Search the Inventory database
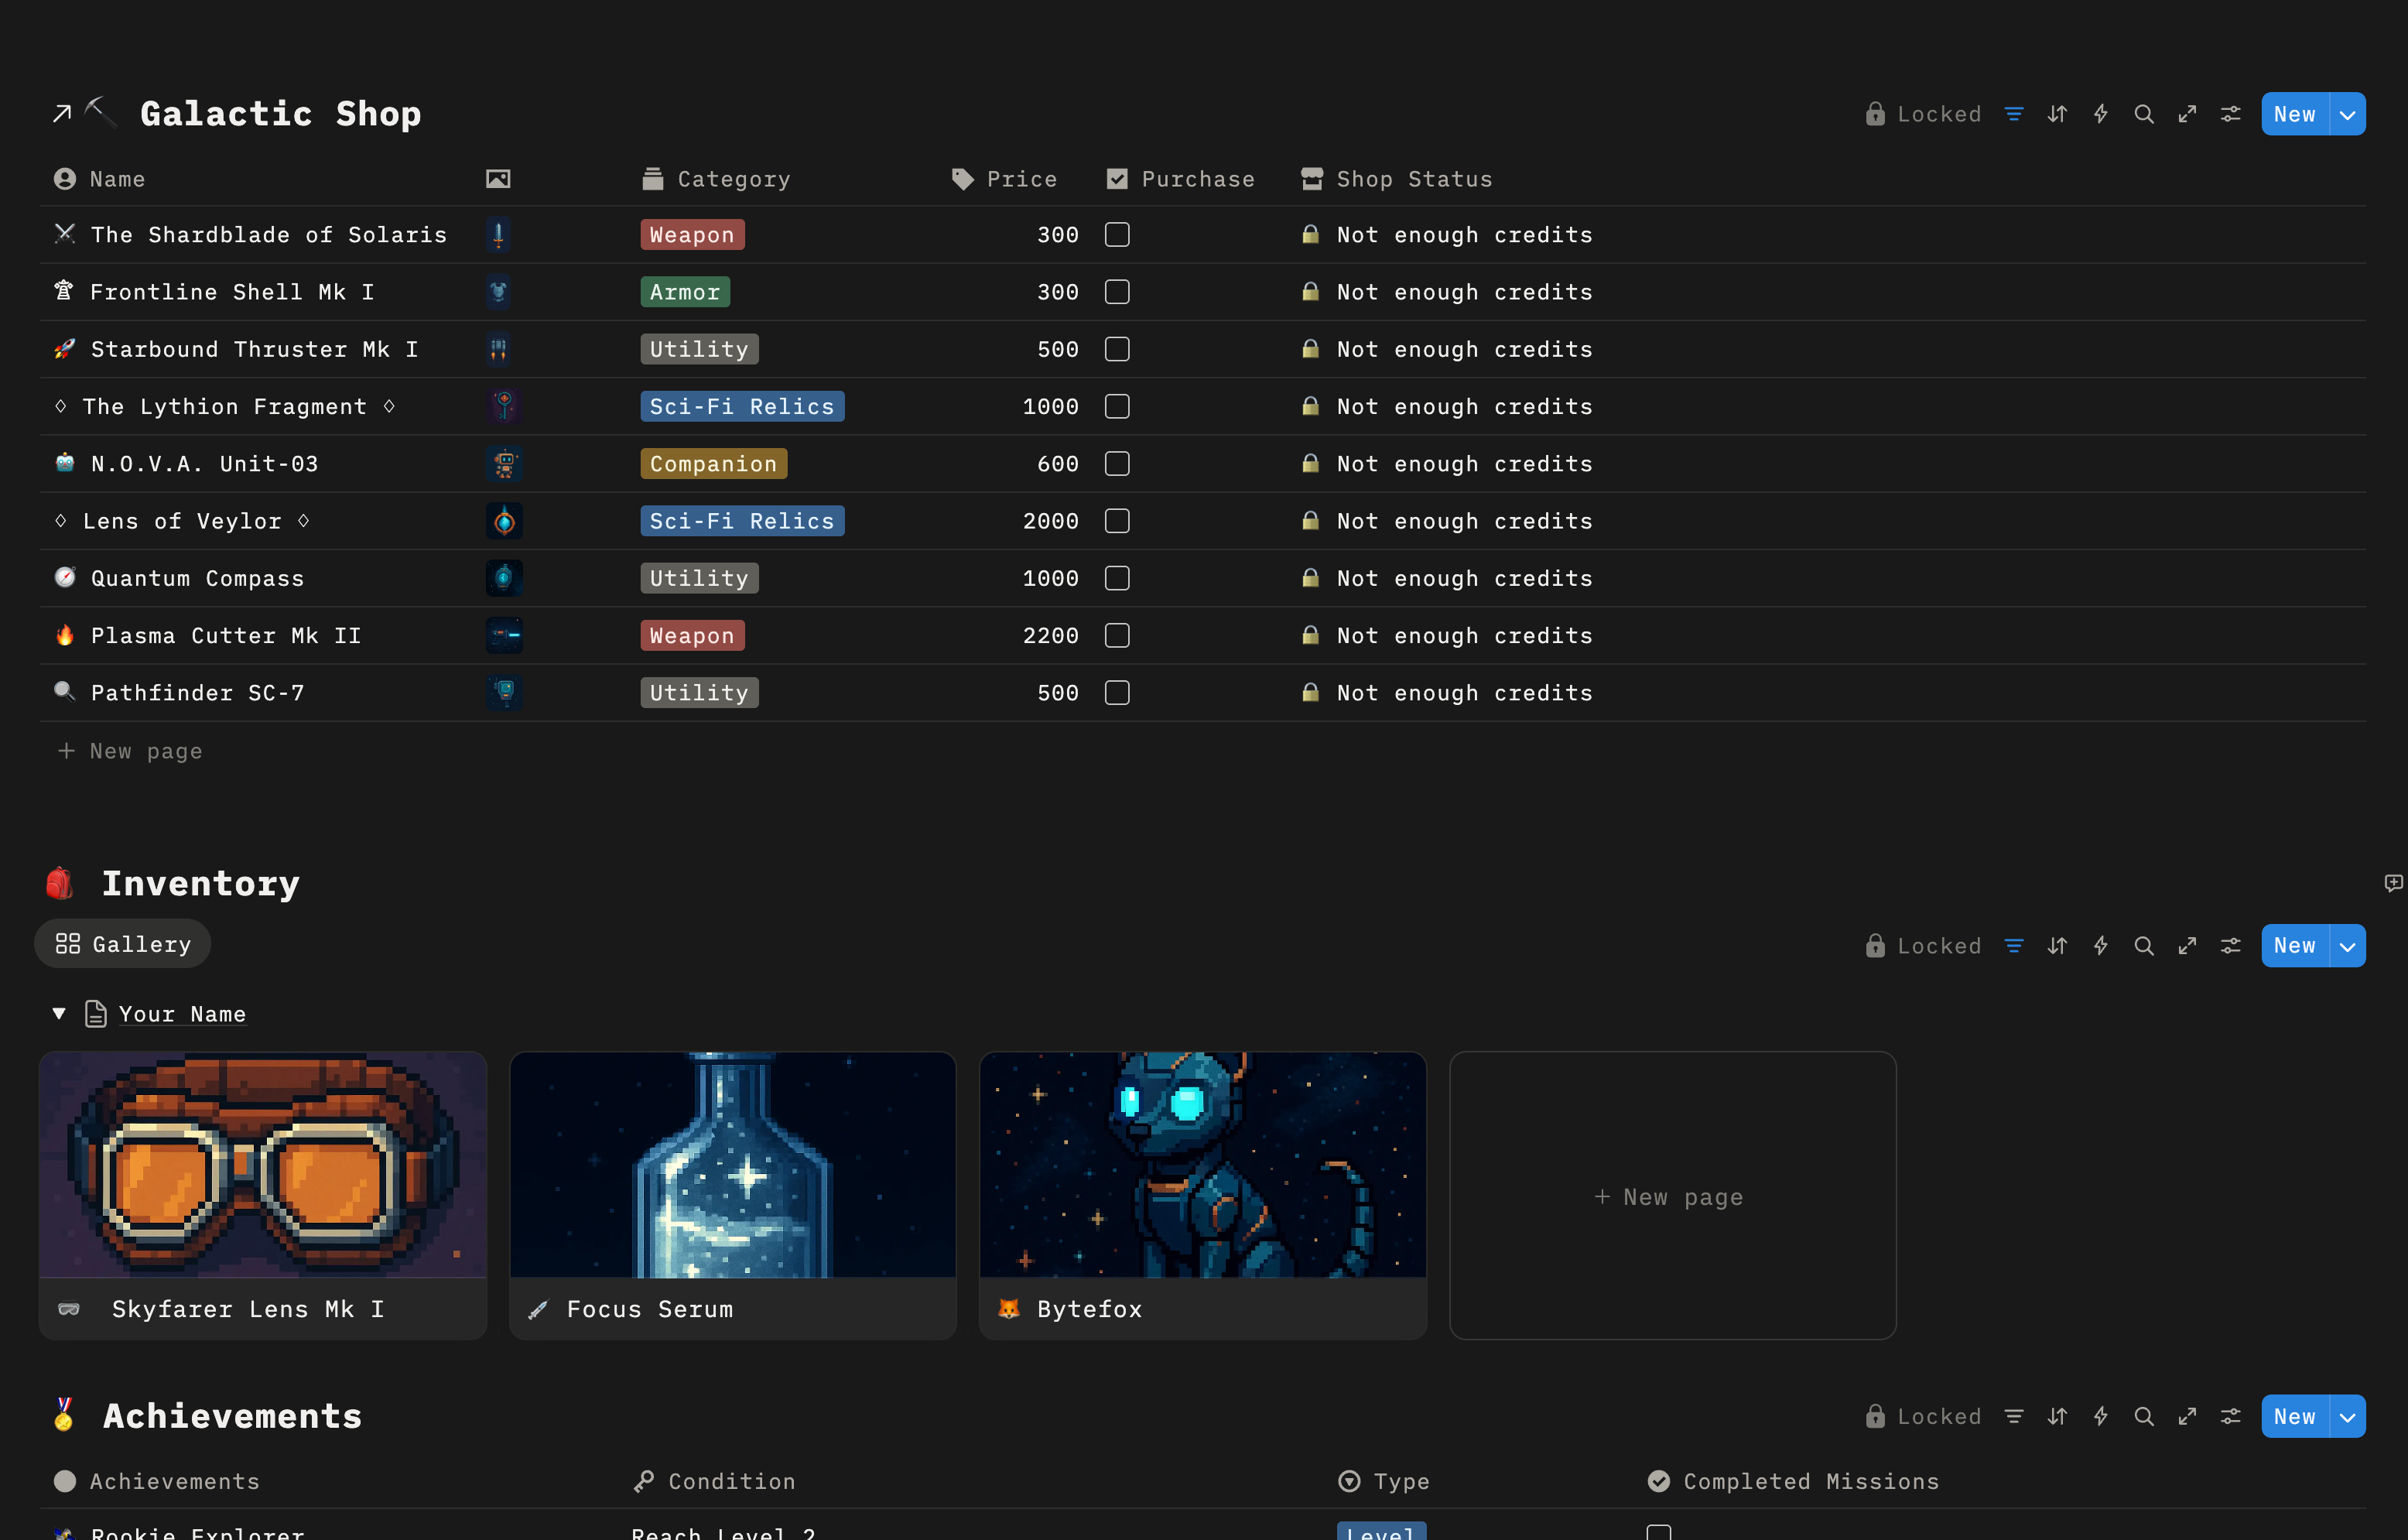This screenshot has width=2408, height=1540. pyautogui.click(x=2143, y=946)
